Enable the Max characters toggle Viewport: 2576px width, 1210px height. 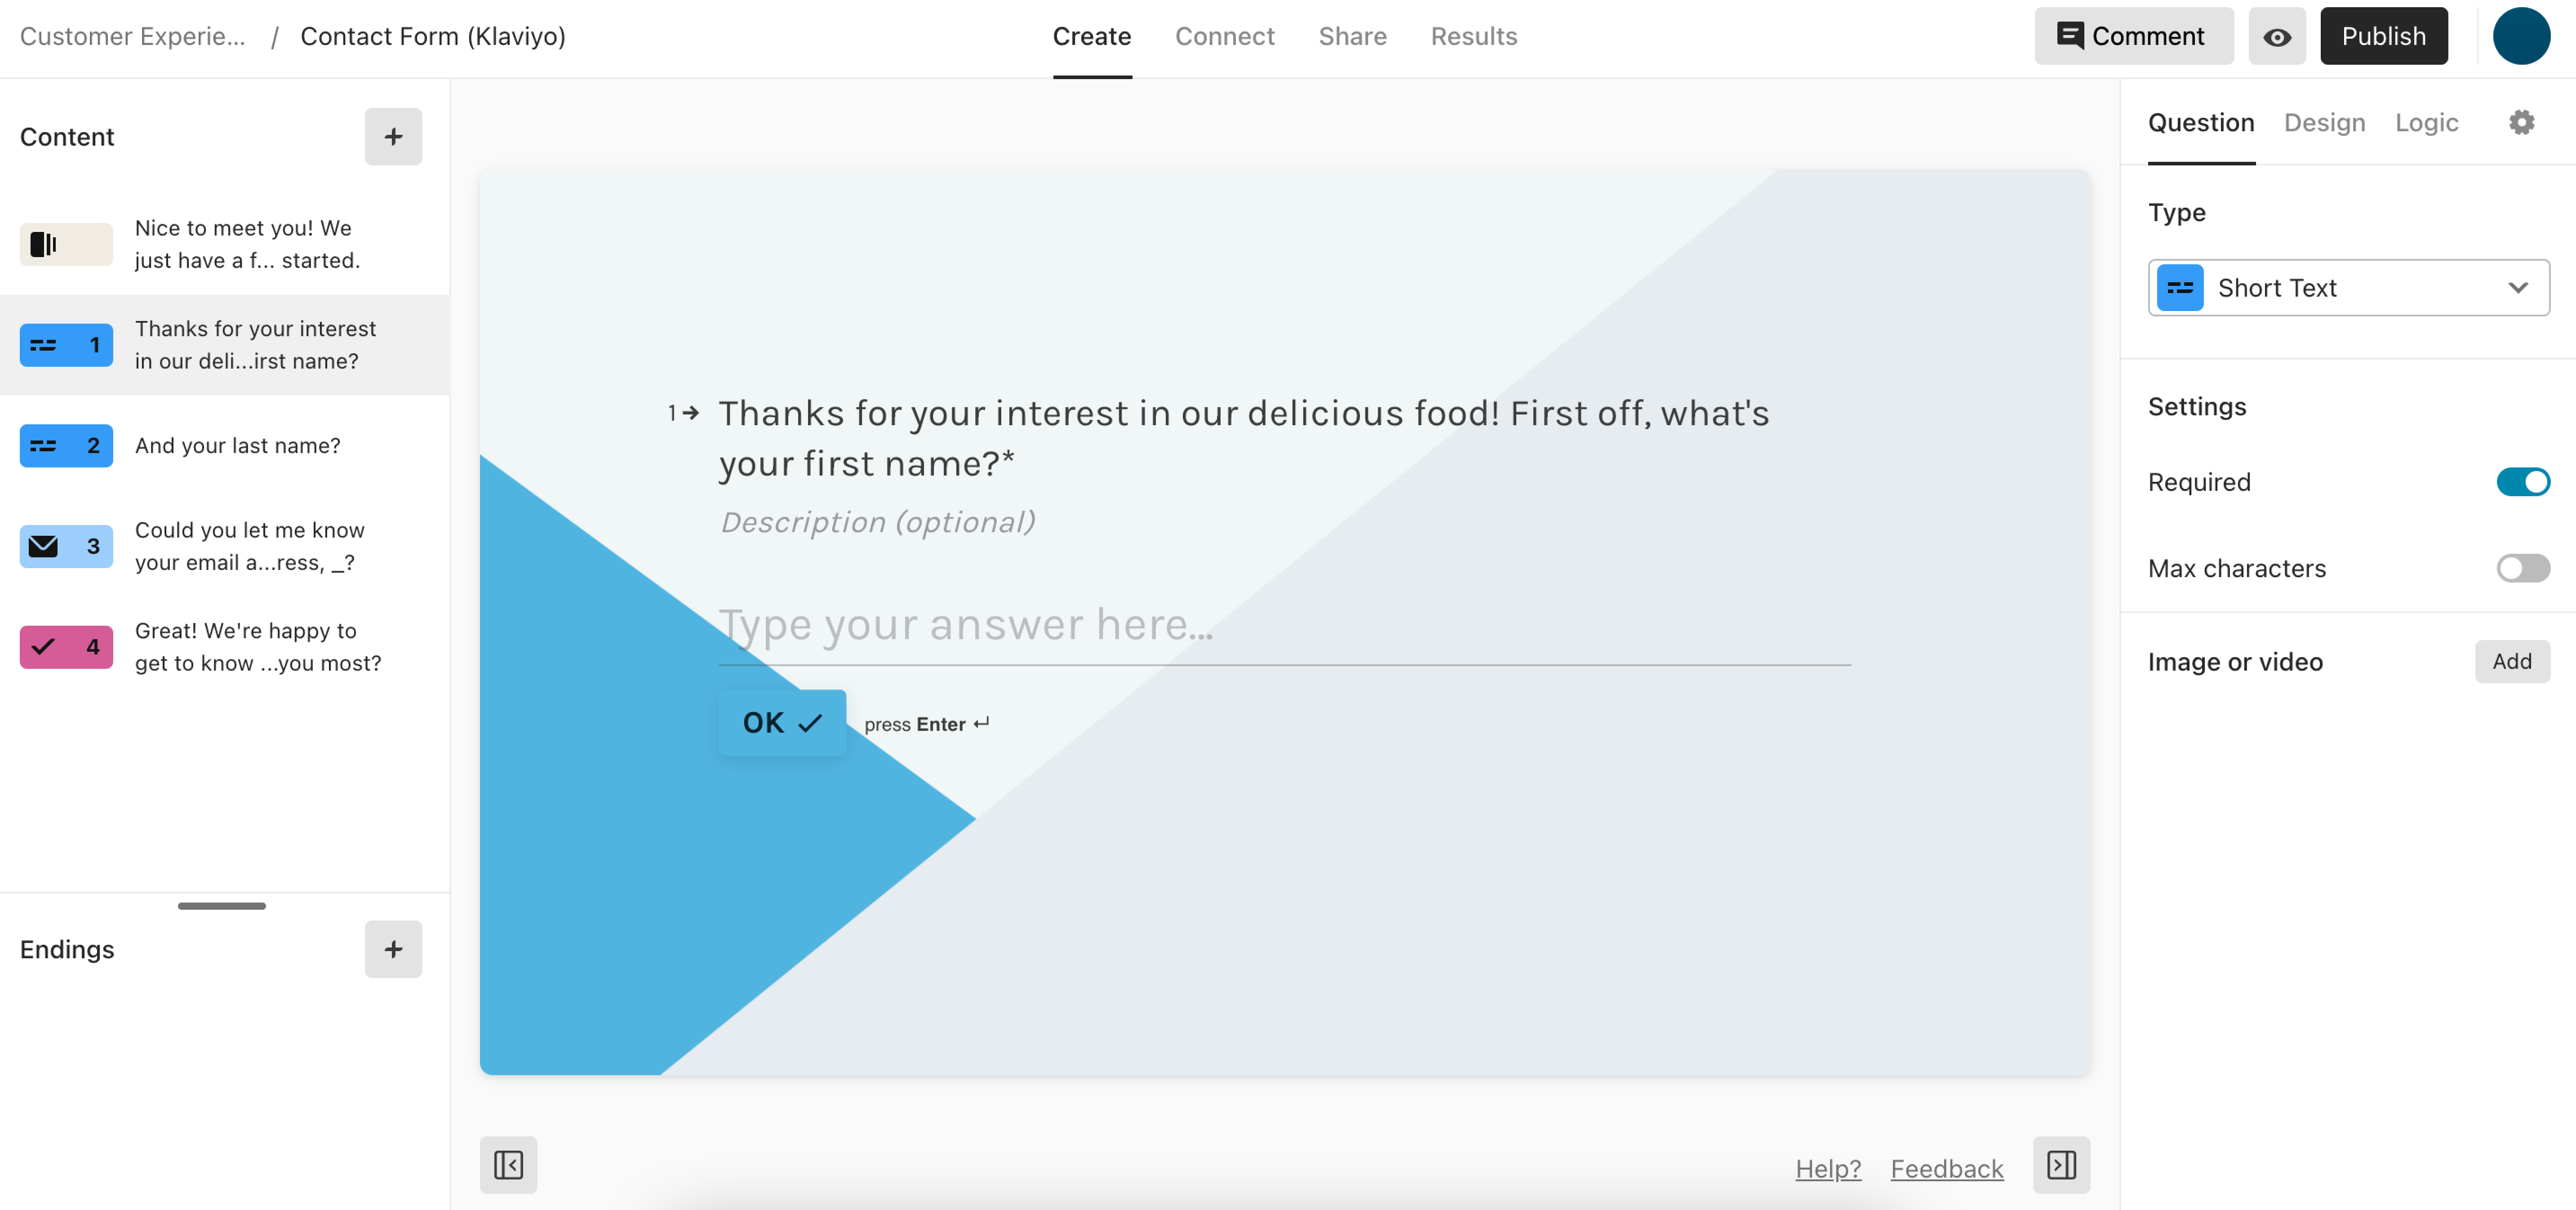pos(2522,568)
